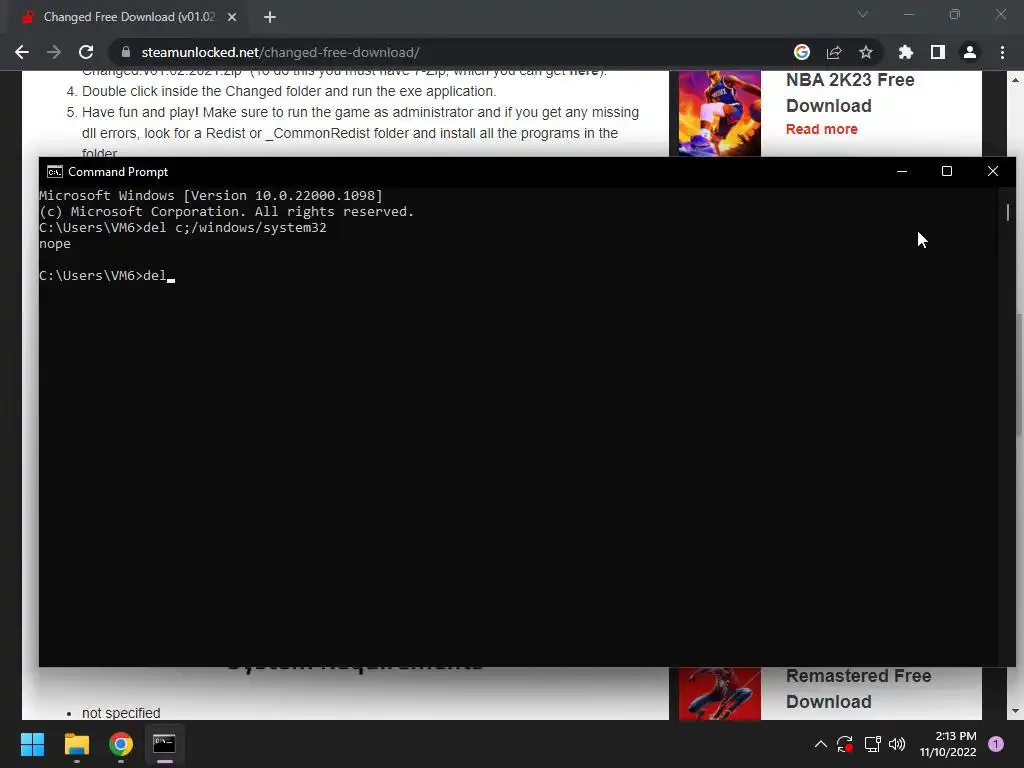1024x768 pixels.
Task: Switch to Chrome from the taskbar
Action: click(121, 744)
